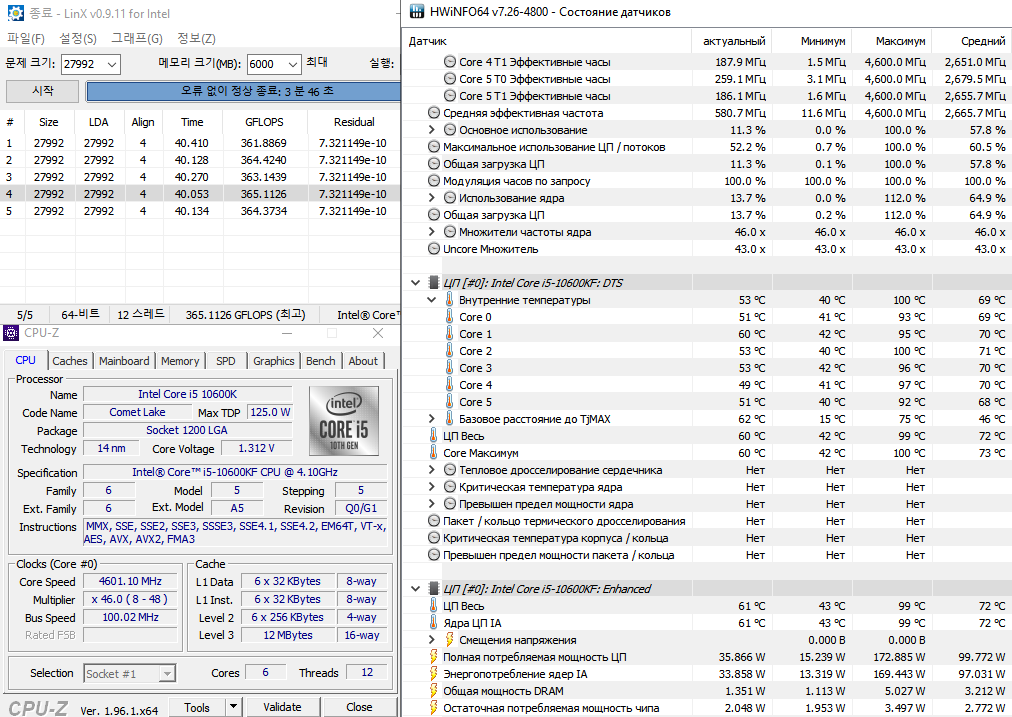The width and height of the screenshot is (1012, 717).
Task: Click lightning icon for Полная потребляемая мощность ЦП
Action: point(434,656)
